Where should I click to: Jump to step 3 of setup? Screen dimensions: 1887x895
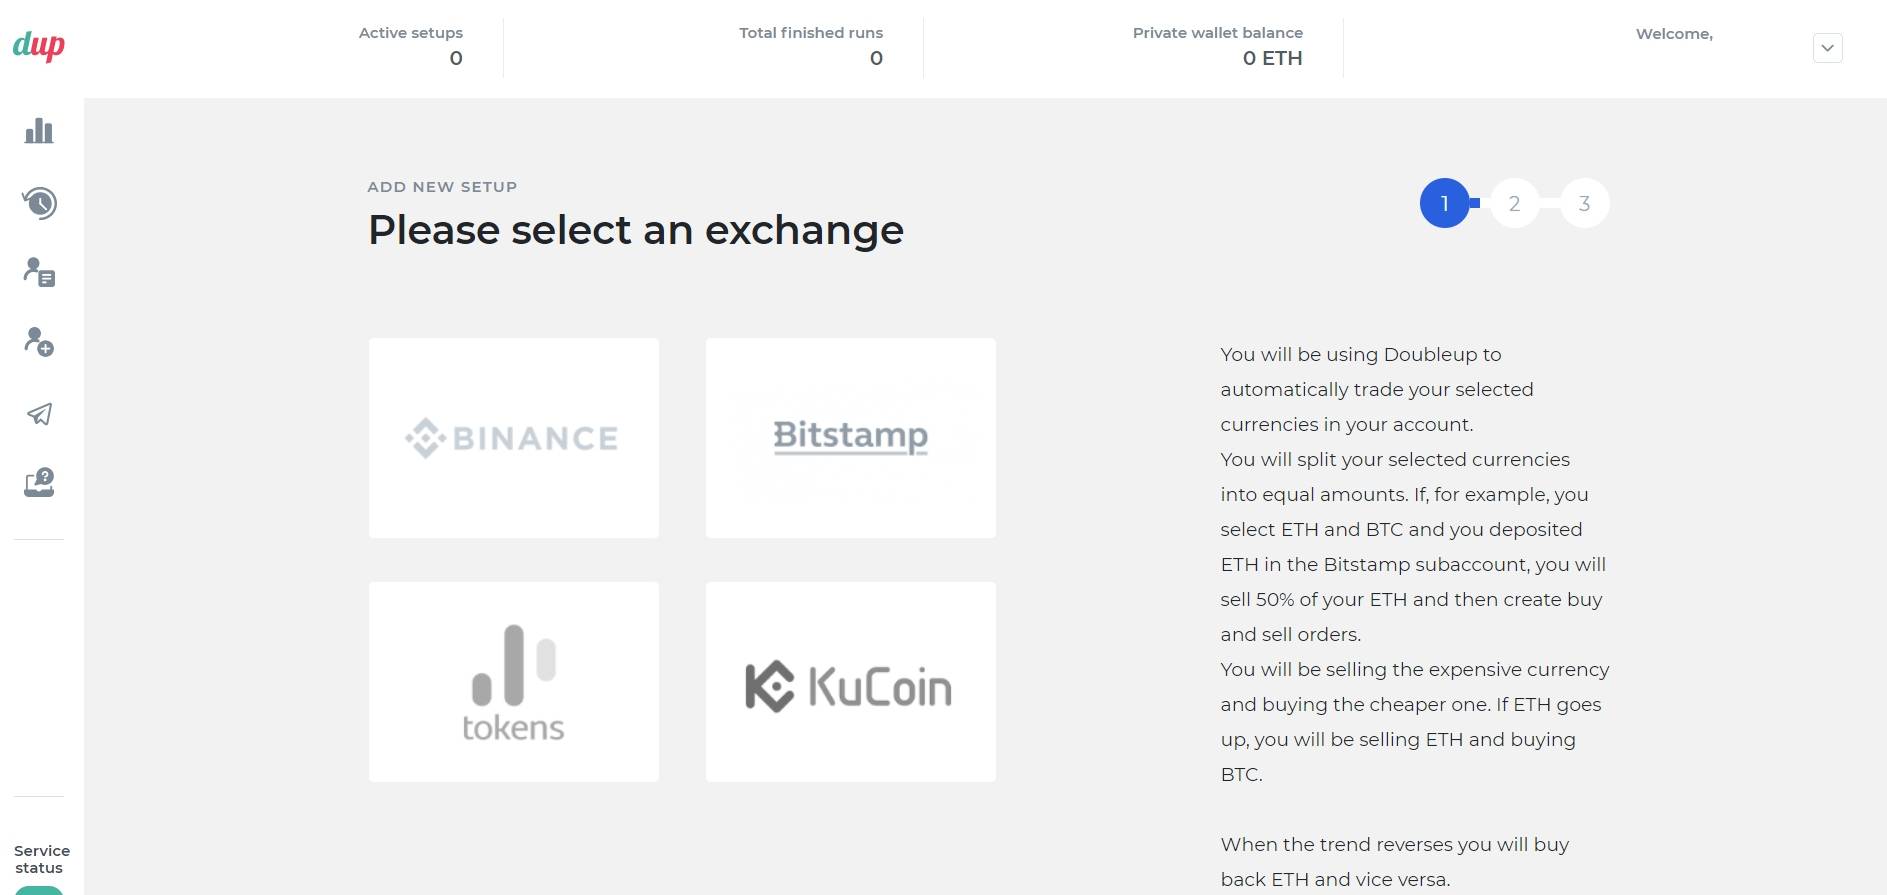1584,203
